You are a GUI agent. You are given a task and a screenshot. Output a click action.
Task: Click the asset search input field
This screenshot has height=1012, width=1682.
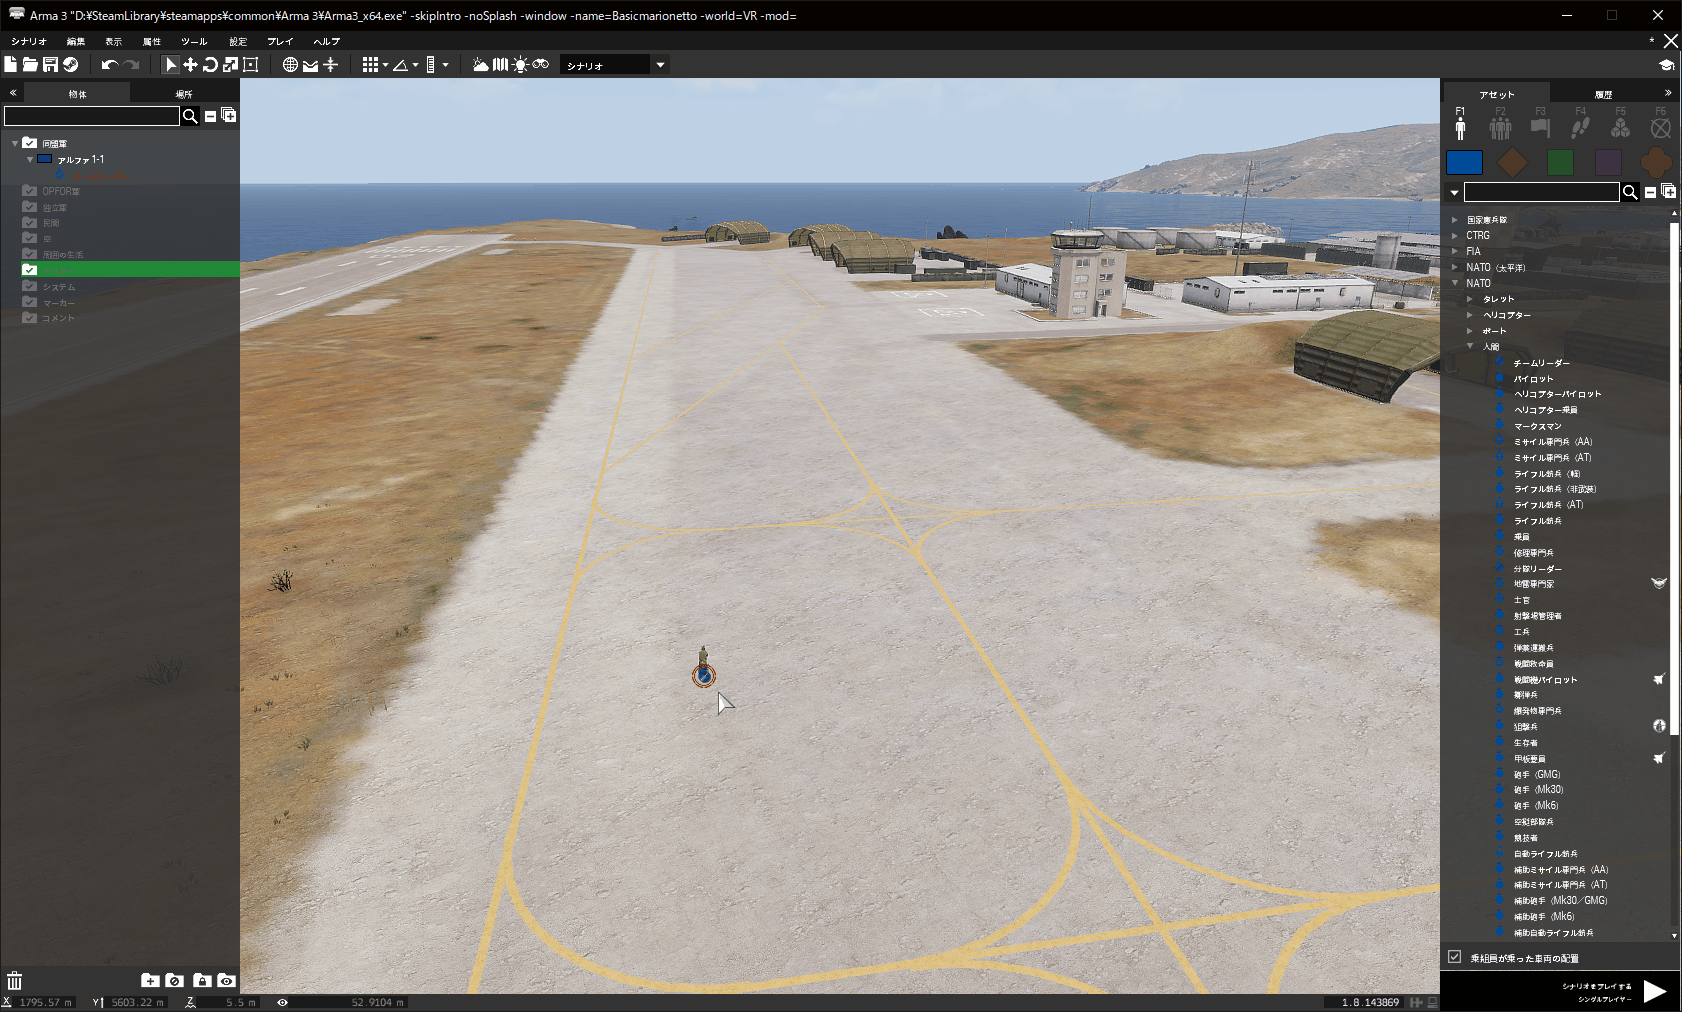pyautogui.click(x=1540, y=191)
